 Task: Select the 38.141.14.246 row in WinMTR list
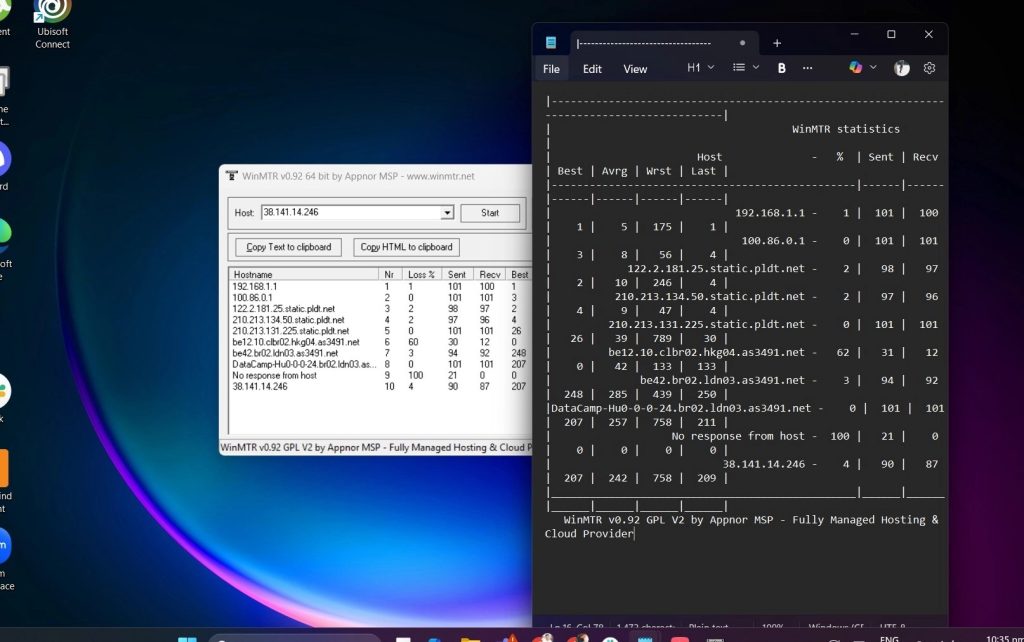pos(381,387)
